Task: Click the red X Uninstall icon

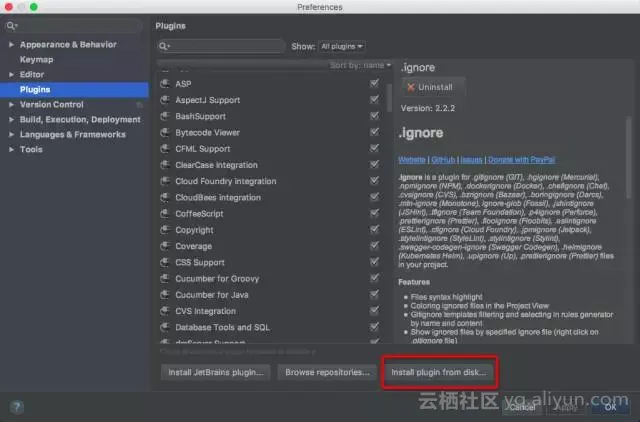Action: (x=411, y=87)
